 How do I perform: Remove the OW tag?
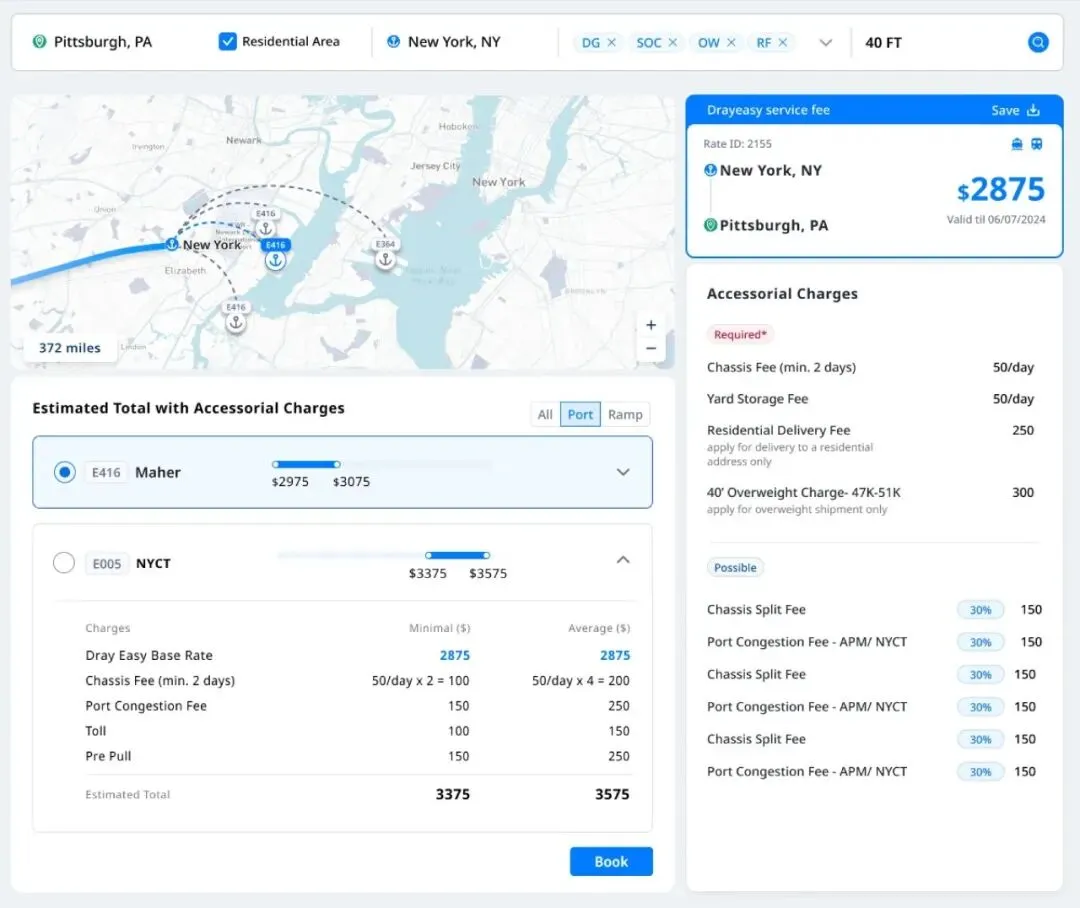[731, 43]
